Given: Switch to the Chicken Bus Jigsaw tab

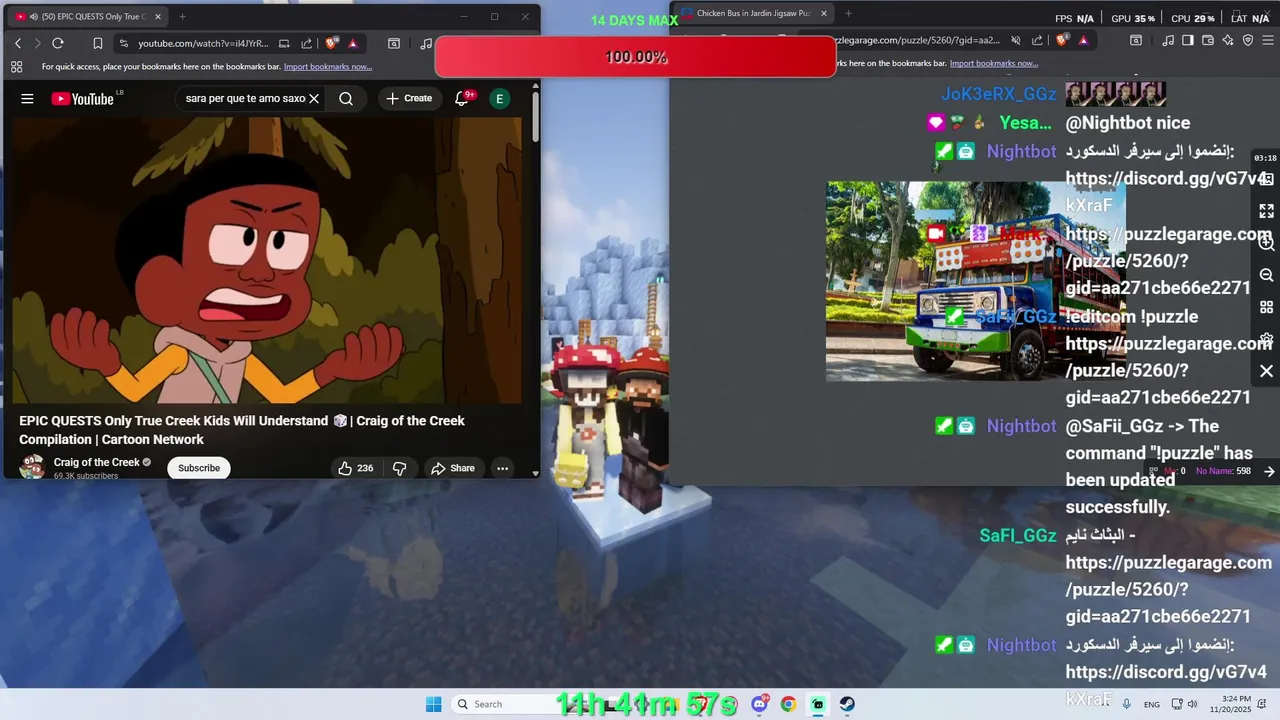Looking at the screenshot, I should (754, 14).
